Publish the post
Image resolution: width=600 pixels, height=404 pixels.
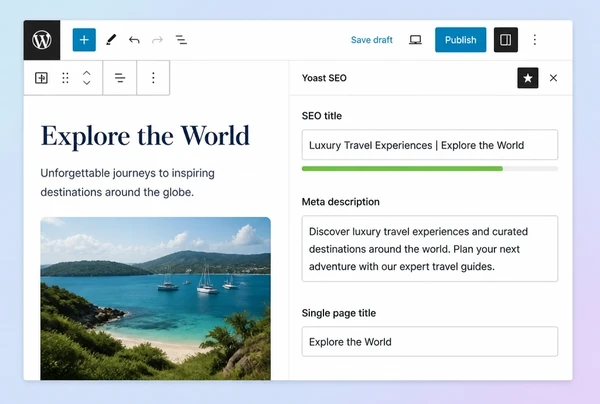pyautogui.click(x=460, y=40)
